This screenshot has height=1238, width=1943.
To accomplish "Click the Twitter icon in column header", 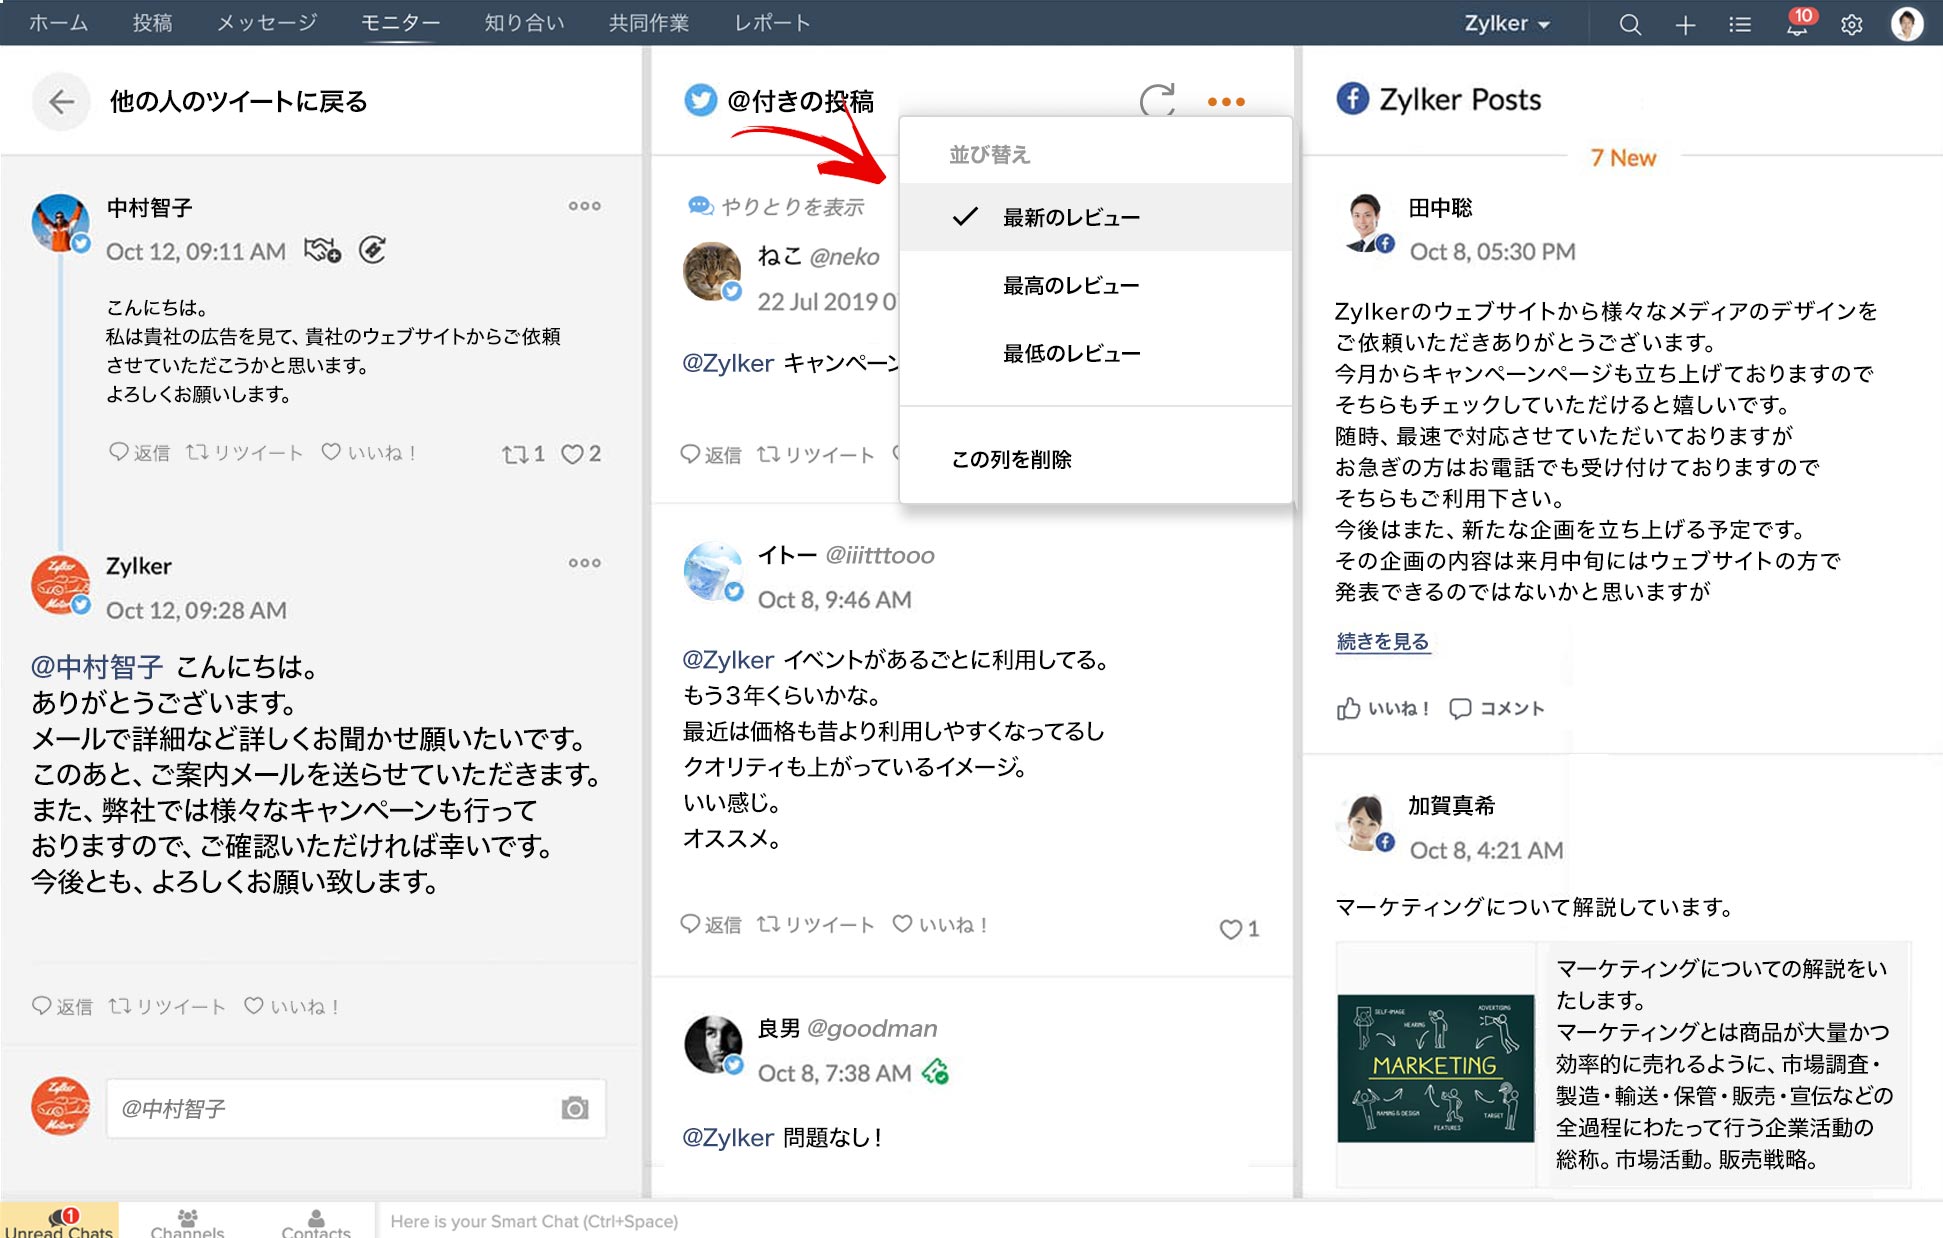I will coord(700,100).
